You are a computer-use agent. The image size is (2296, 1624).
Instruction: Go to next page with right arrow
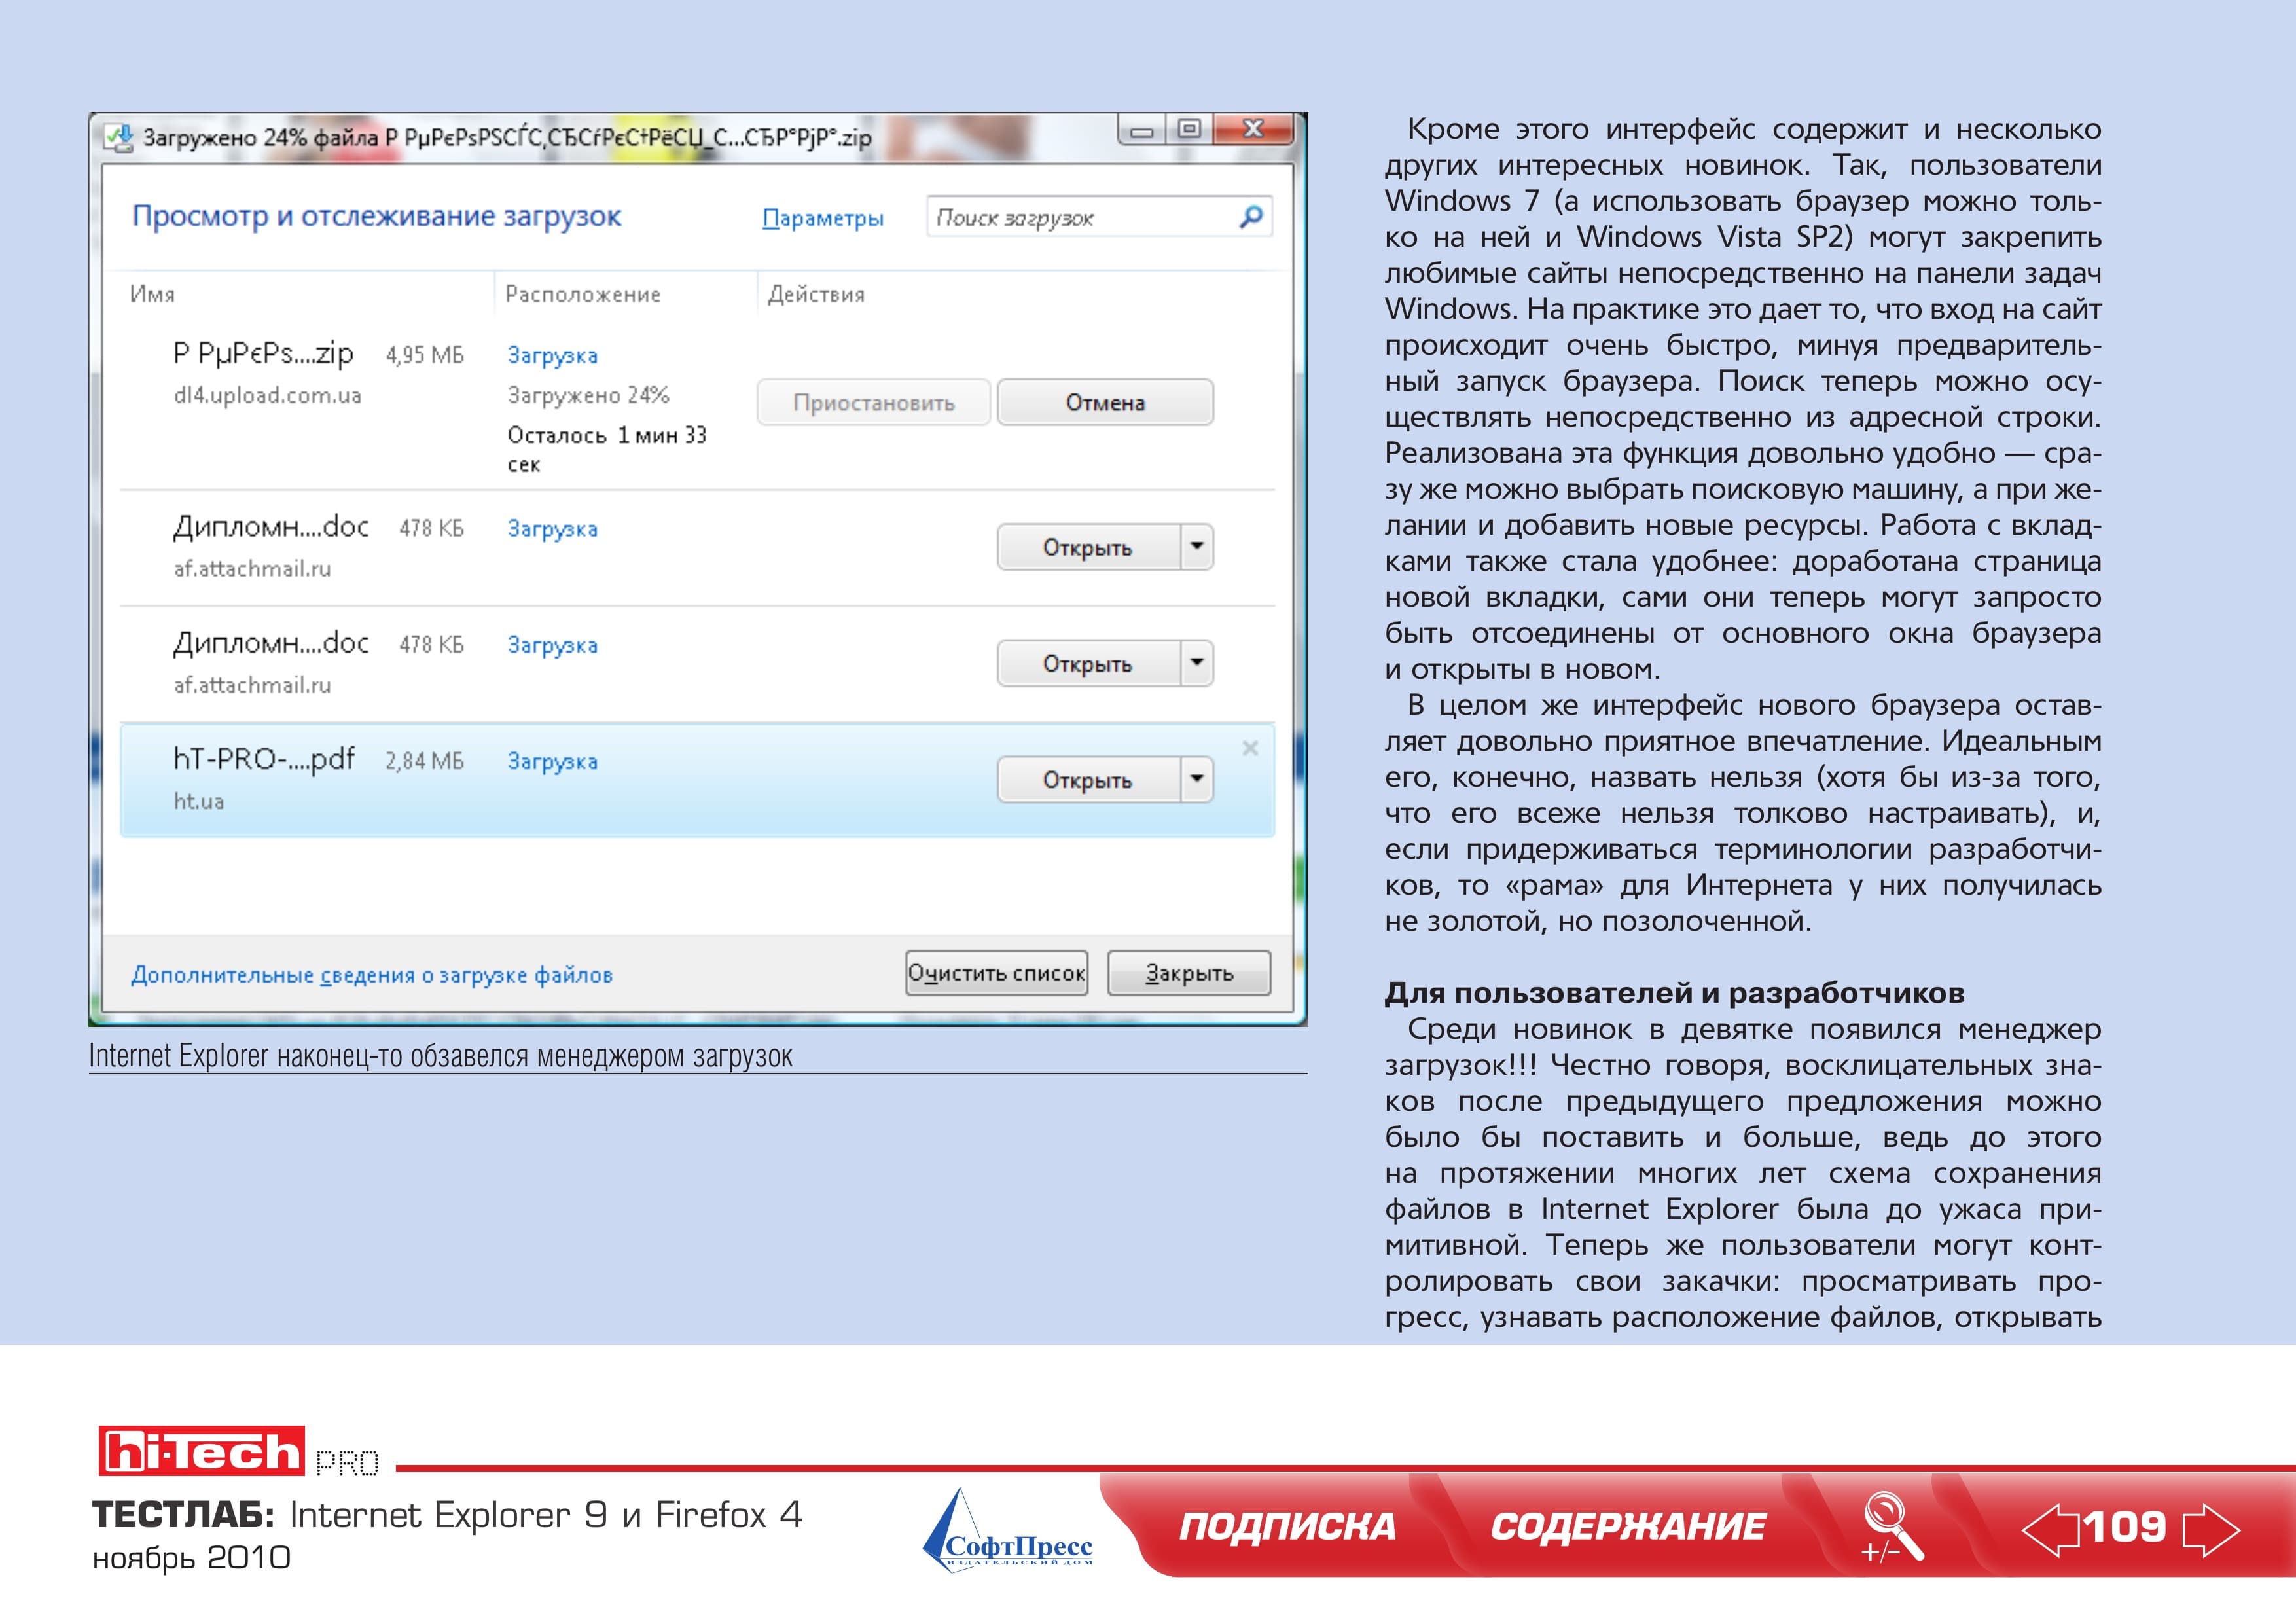coord(2211,1530)
